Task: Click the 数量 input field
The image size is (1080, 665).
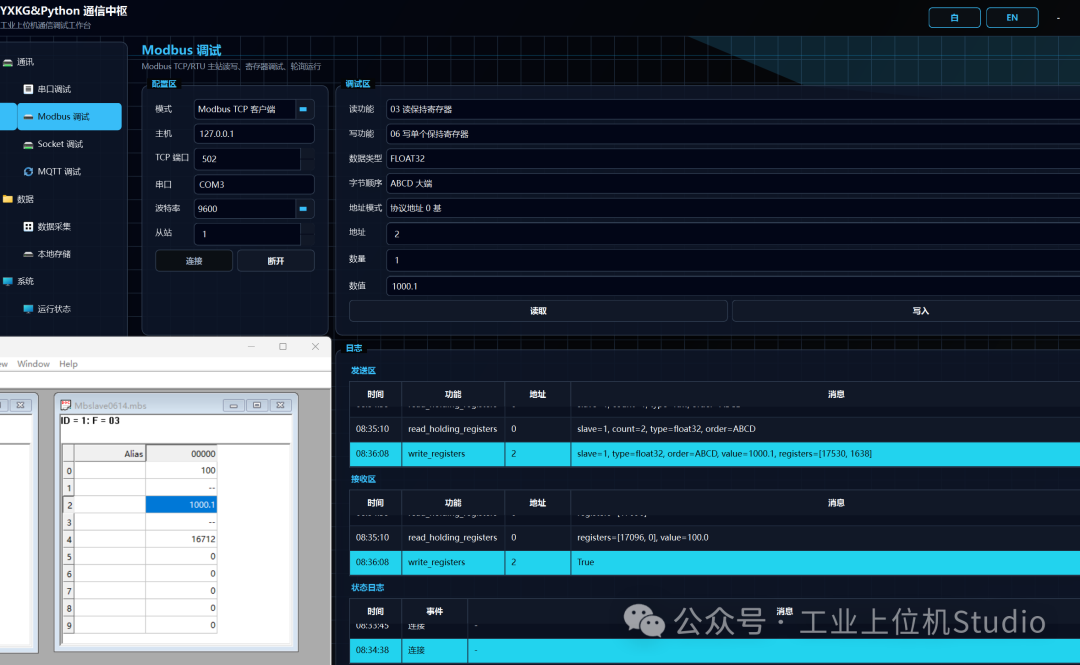Action: point(733,260)
